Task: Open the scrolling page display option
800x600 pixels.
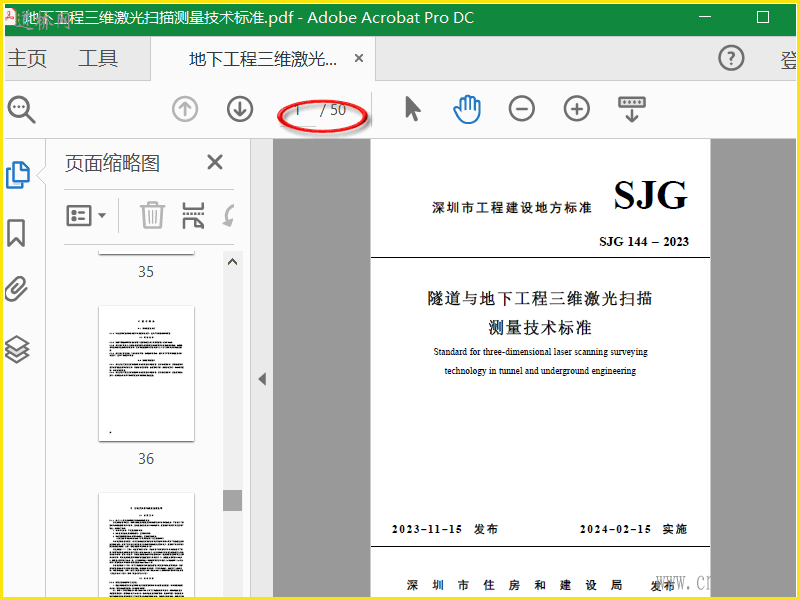Action: 632,109
